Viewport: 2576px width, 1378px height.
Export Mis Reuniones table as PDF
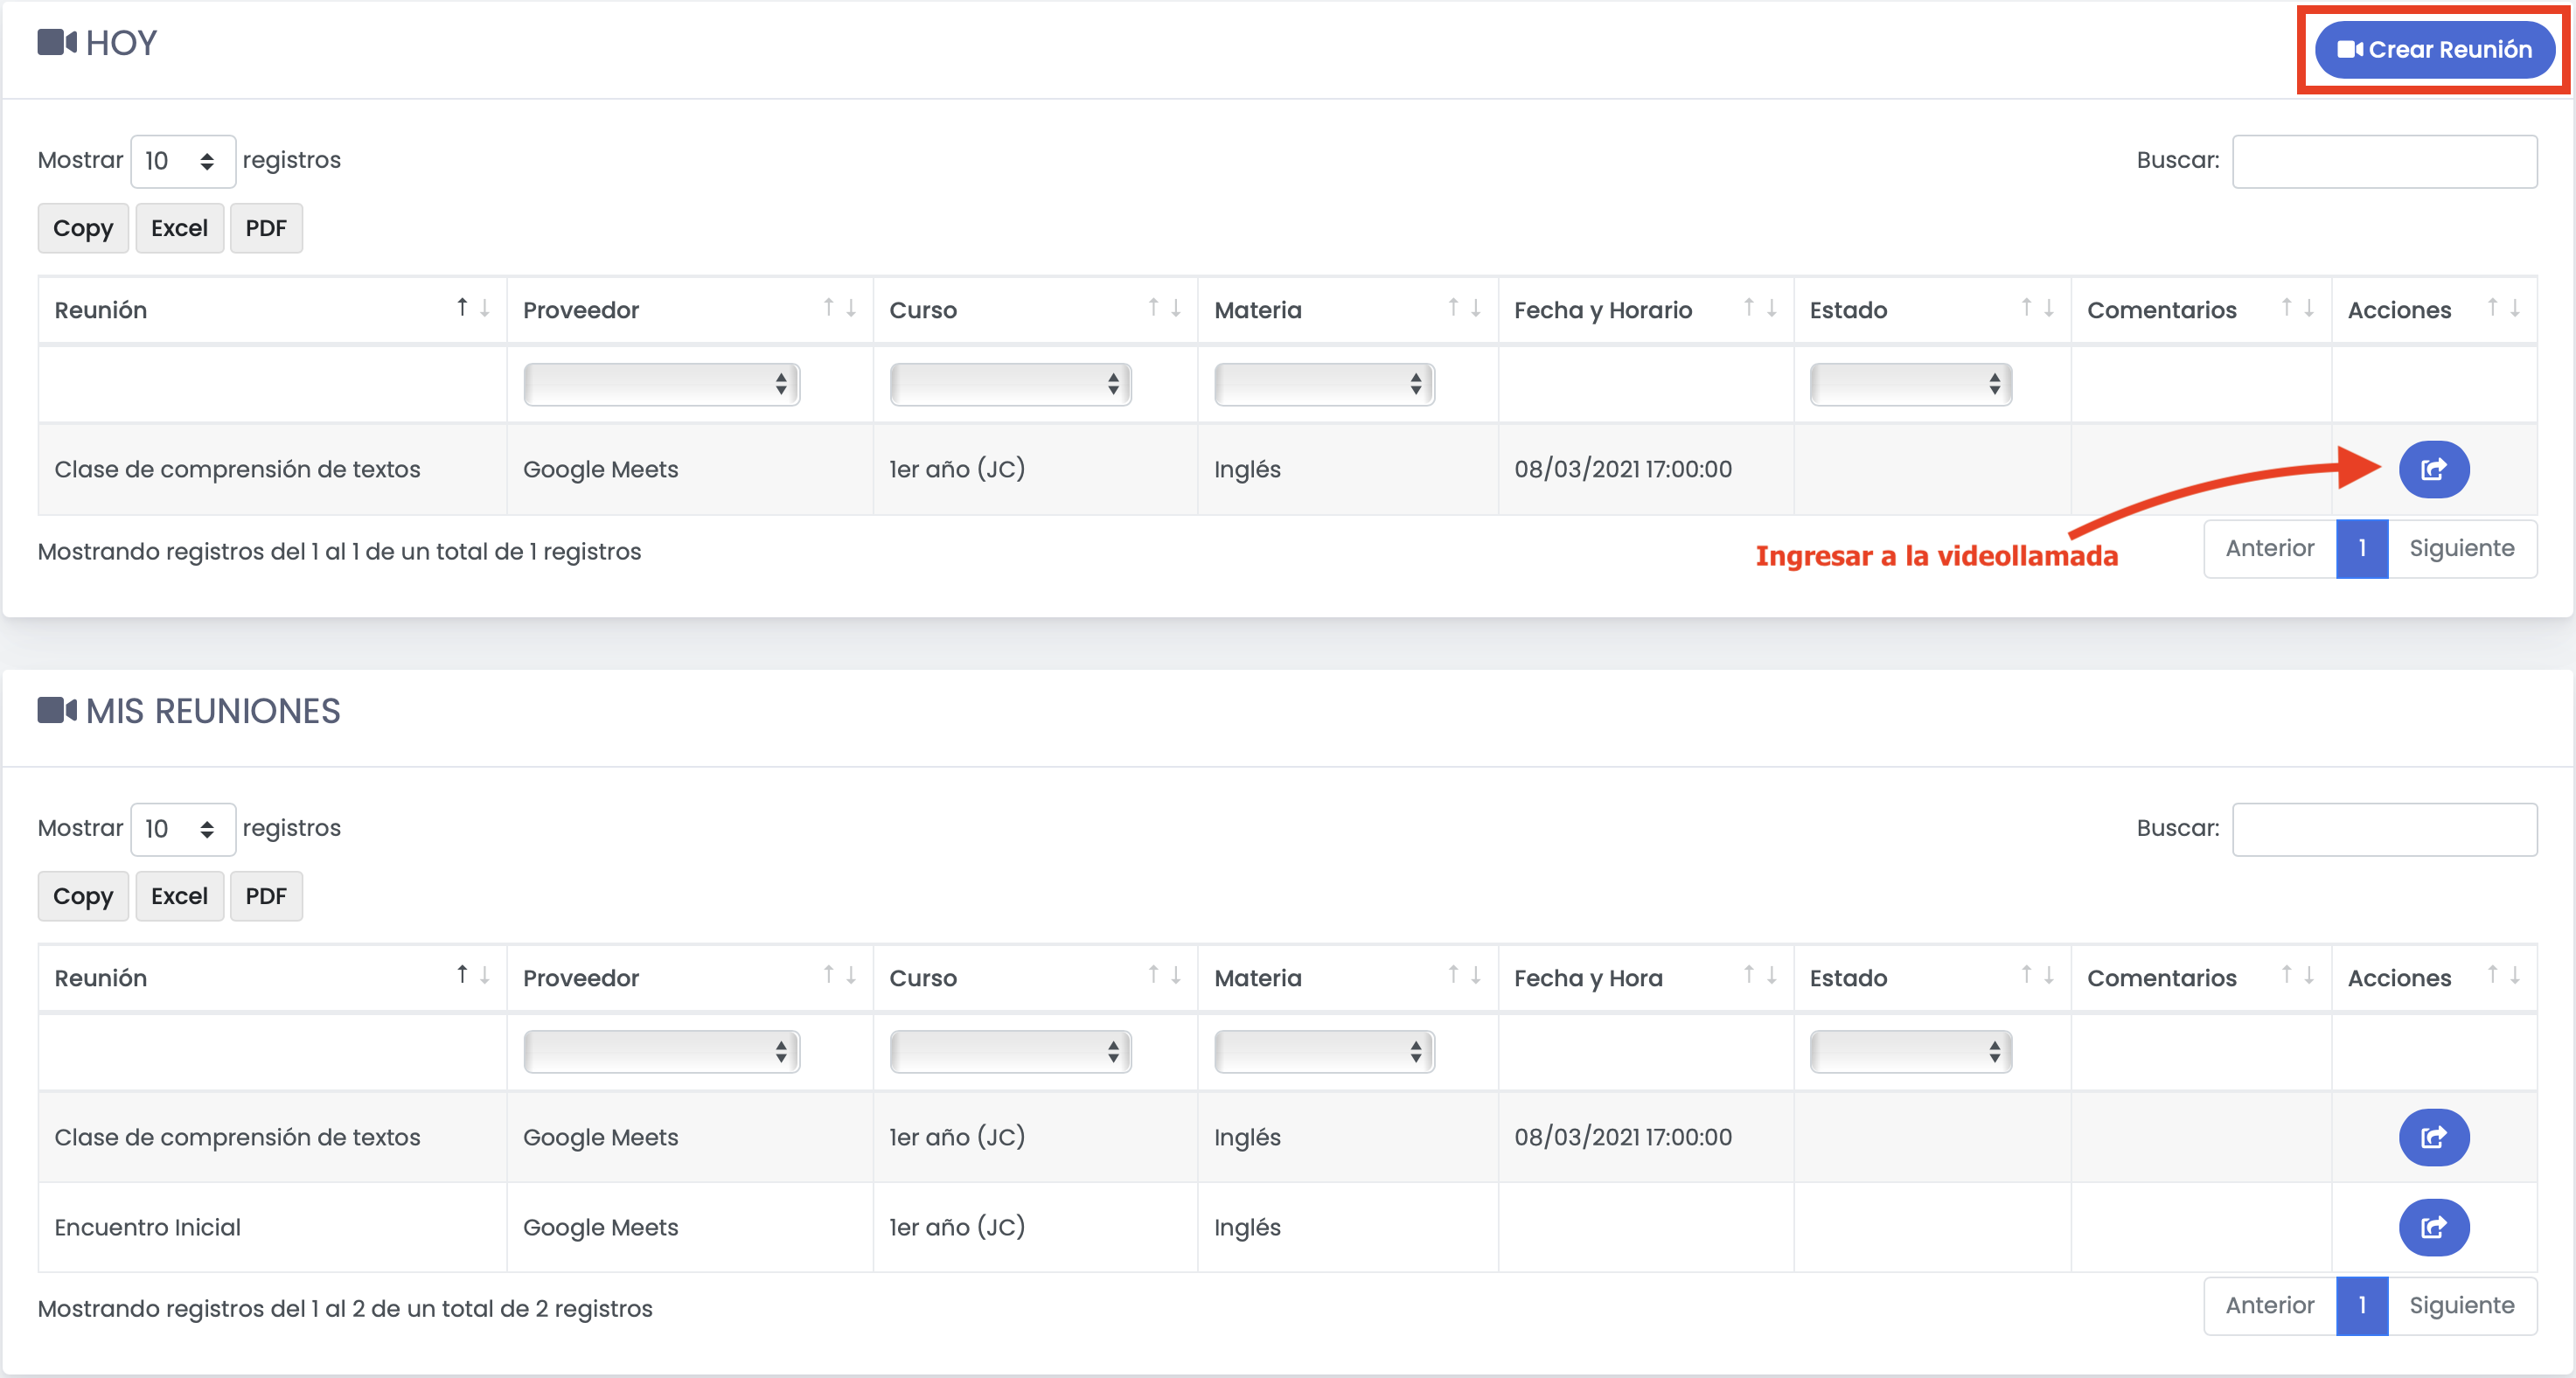(x=266, y=896)
